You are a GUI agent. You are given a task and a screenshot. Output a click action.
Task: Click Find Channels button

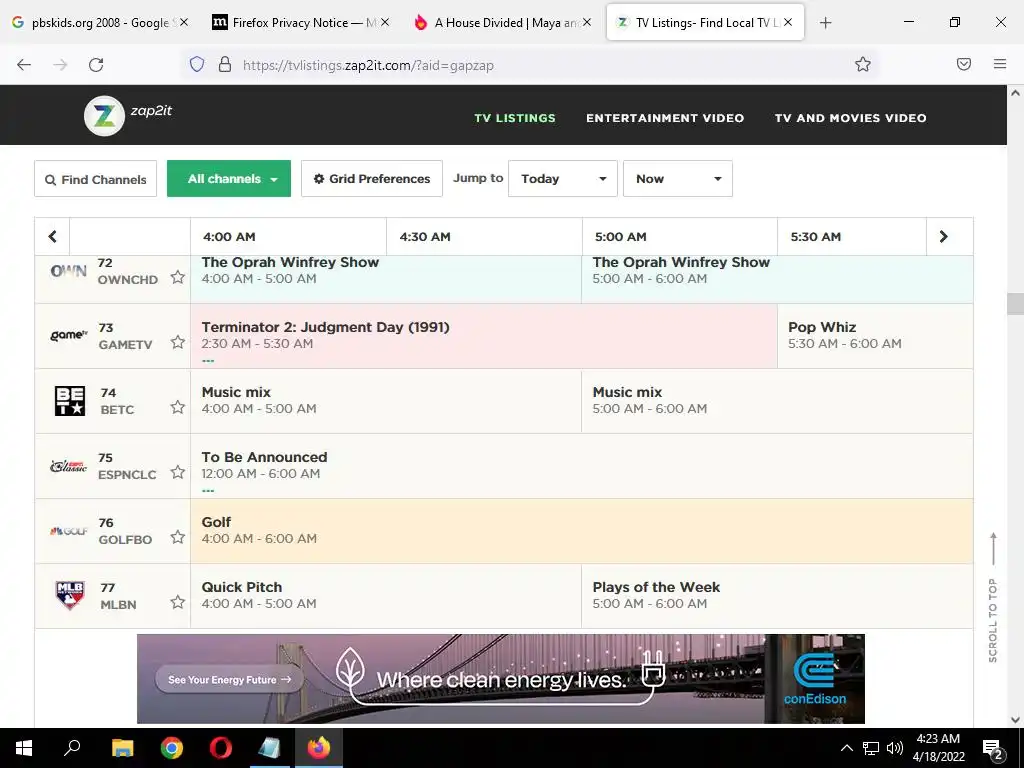pyautogui.click(x=95, y=179)
